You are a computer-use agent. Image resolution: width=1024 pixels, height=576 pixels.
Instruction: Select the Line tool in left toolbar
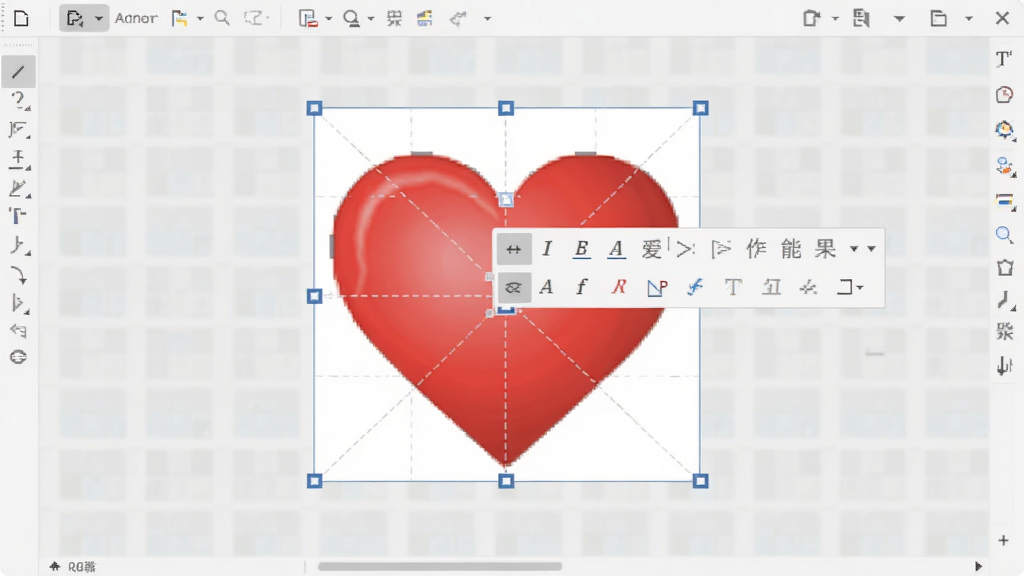click(18, 72)
